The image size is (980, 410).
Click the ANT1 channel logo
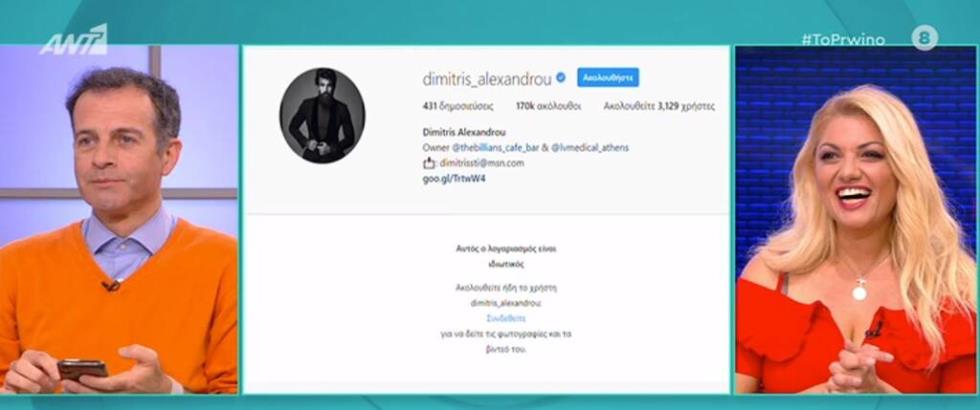pos(74,40)
